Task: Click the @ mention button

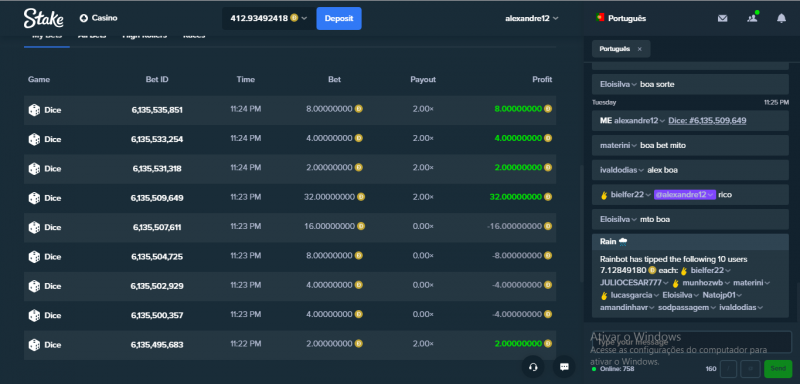Action: [x=751, y=368]
